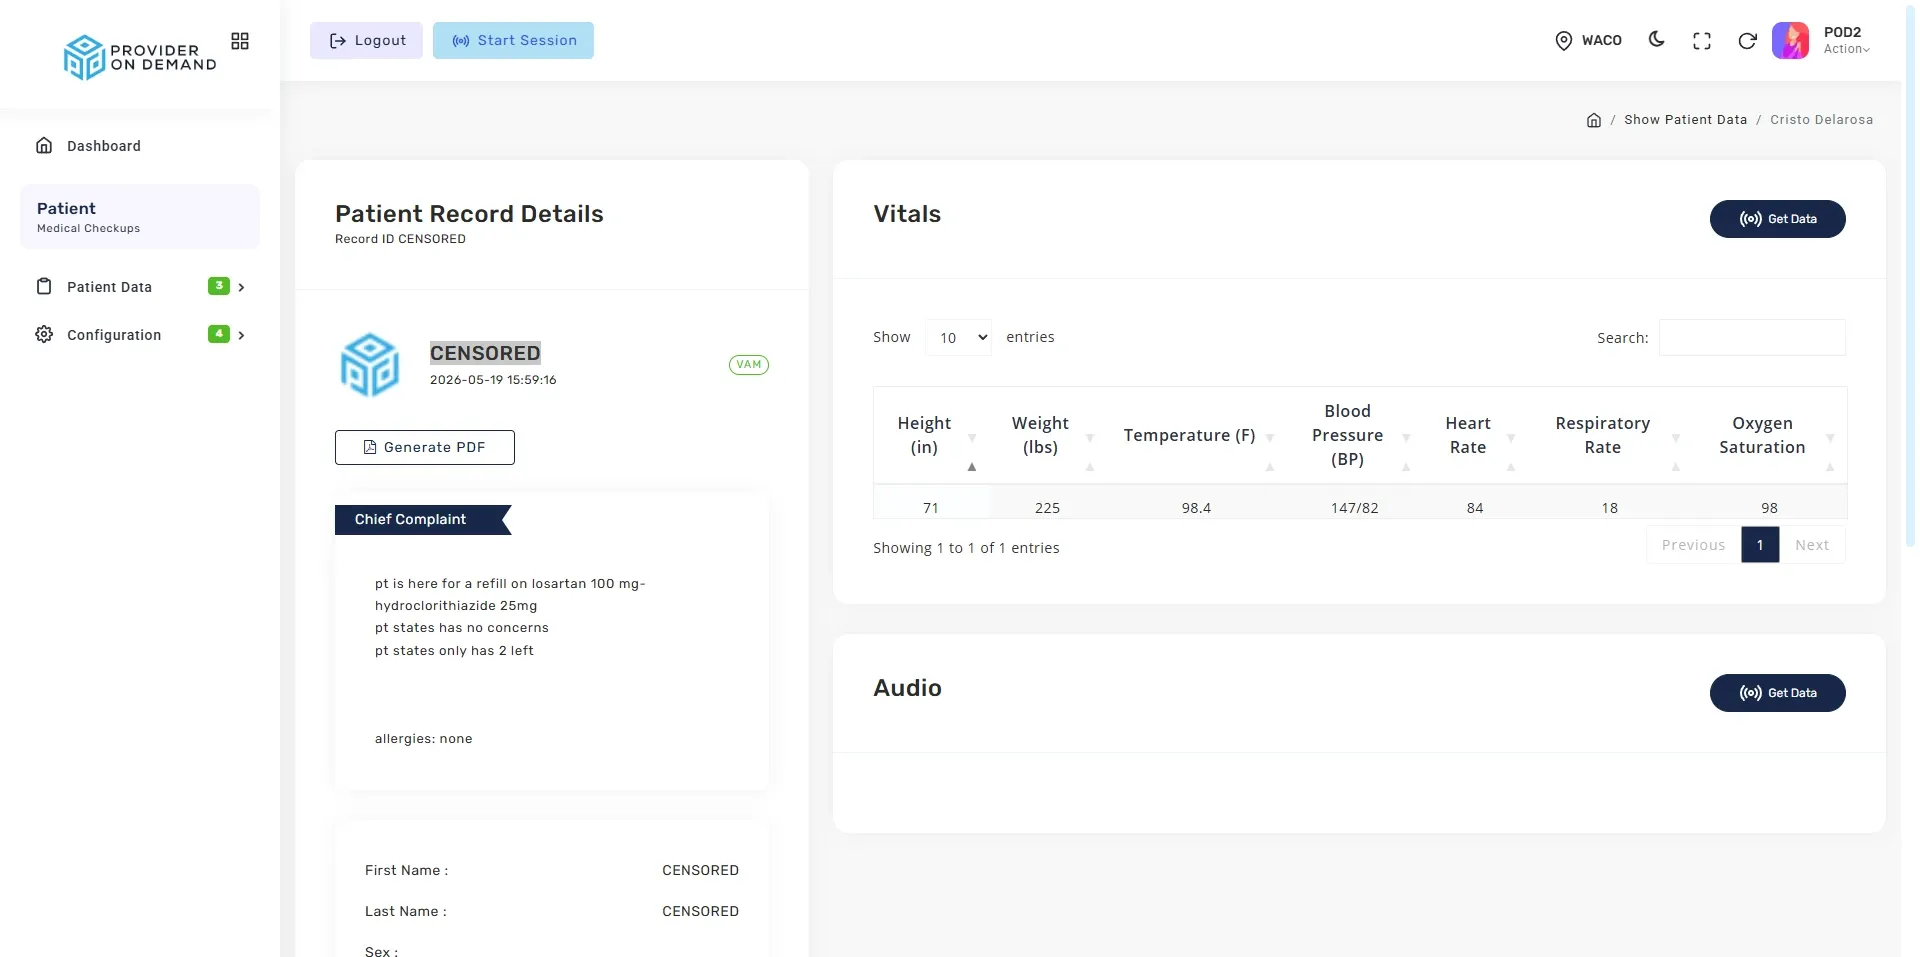Screen dimensions: 1920x957
Task: Sort Vitals table by Oxygen Saturation
Action: pos(1769,436)
